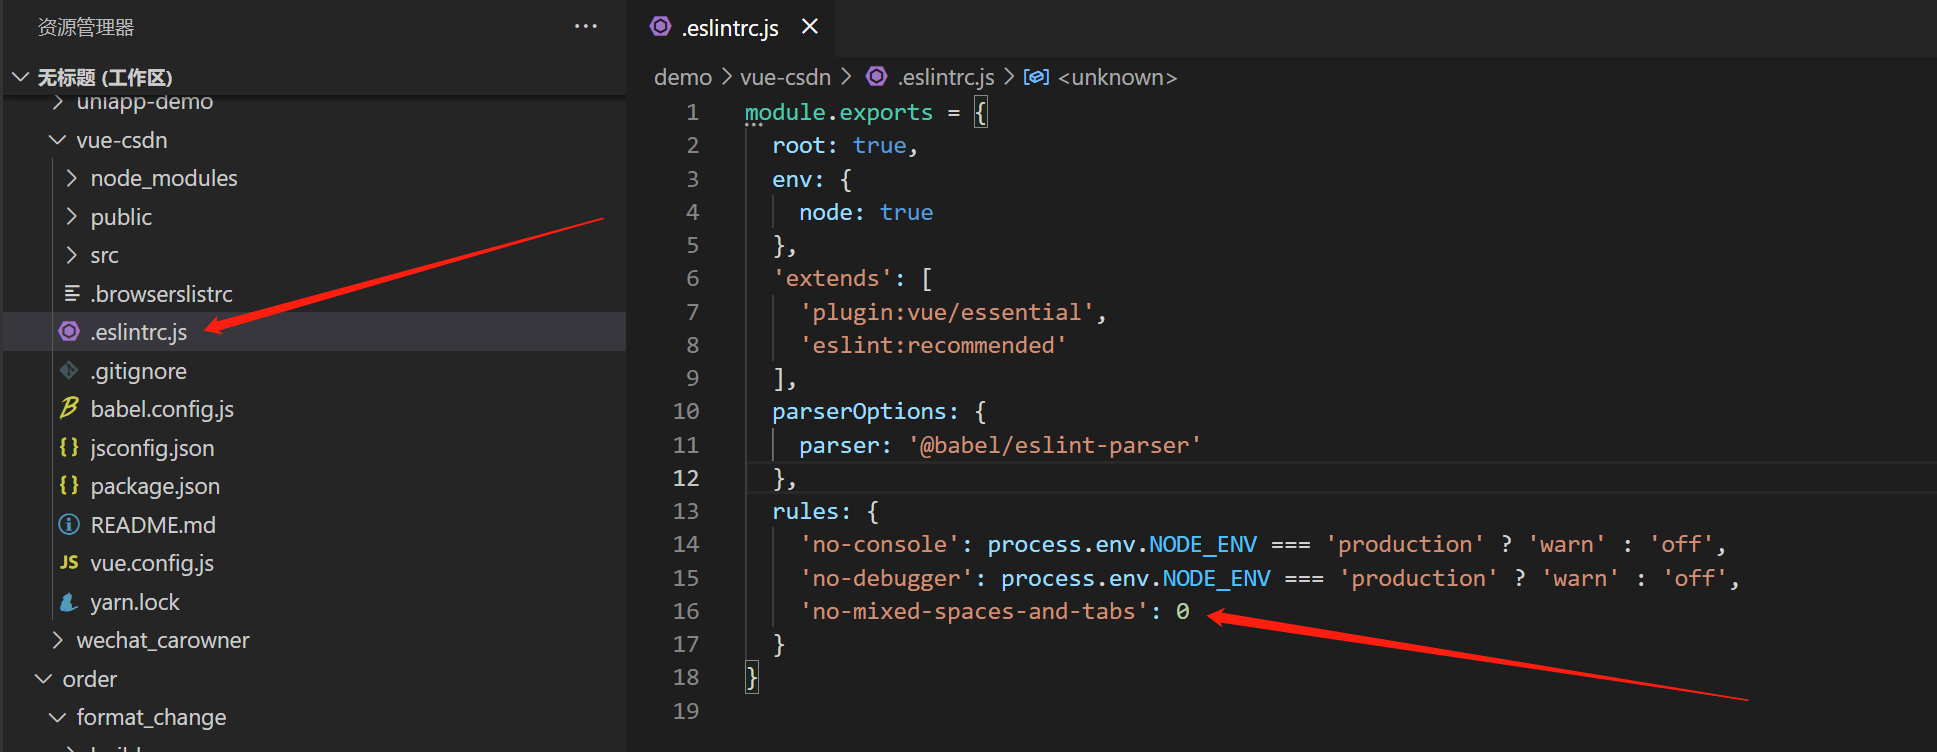The image size is (1937, 752).
Task: Open the explorer more actions ellipsis menu
Action: pyautogui.click(x=586, y=27)
